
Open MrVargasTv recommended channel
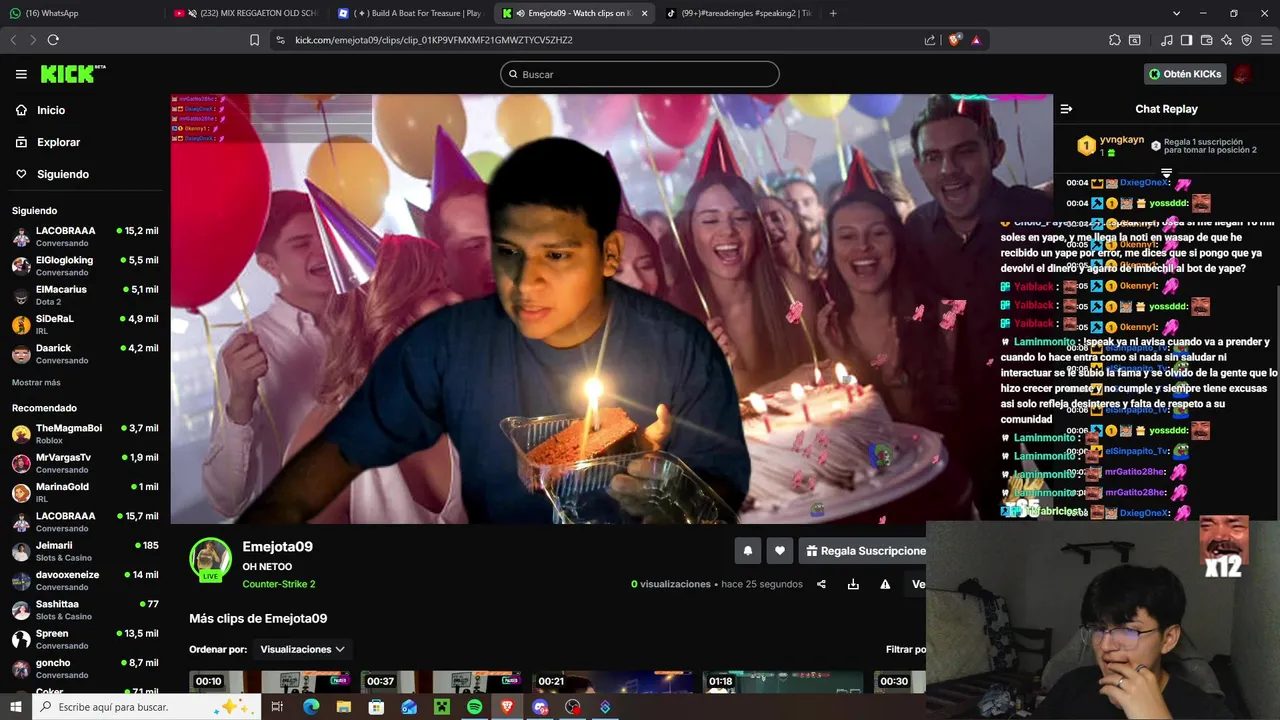coord(85,463)
